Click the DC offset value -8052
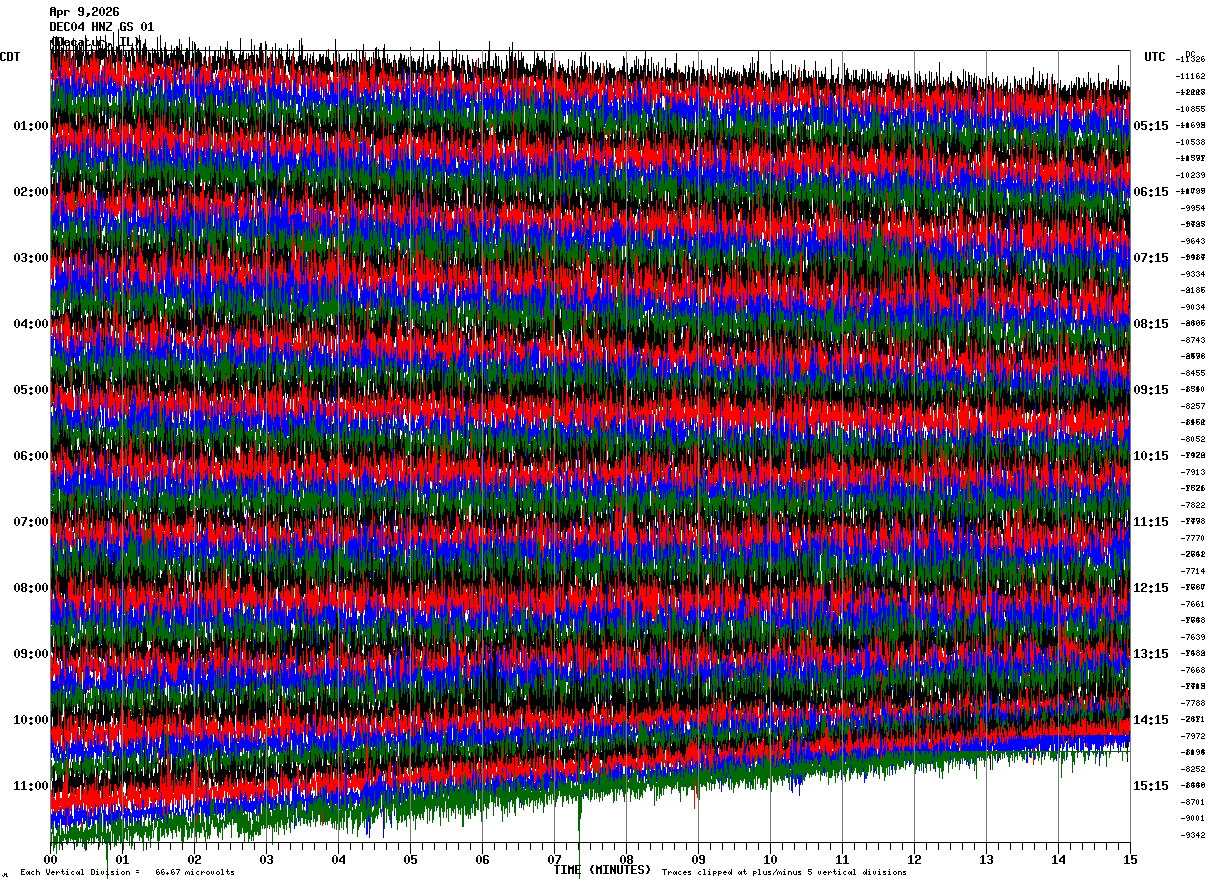This screenshot has height=886, width=1210. point(1192,439)
